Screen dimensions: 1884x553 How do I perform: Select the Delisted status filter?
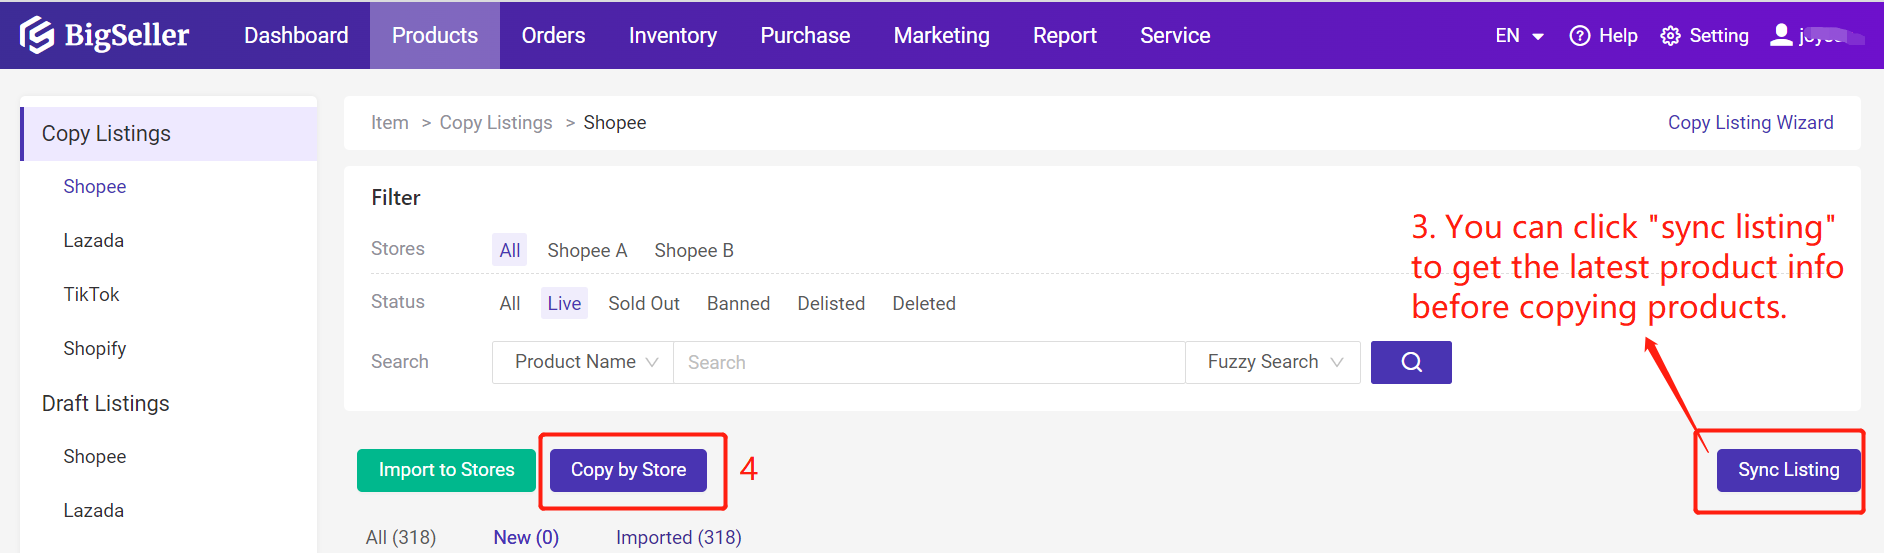coord(831,303)
